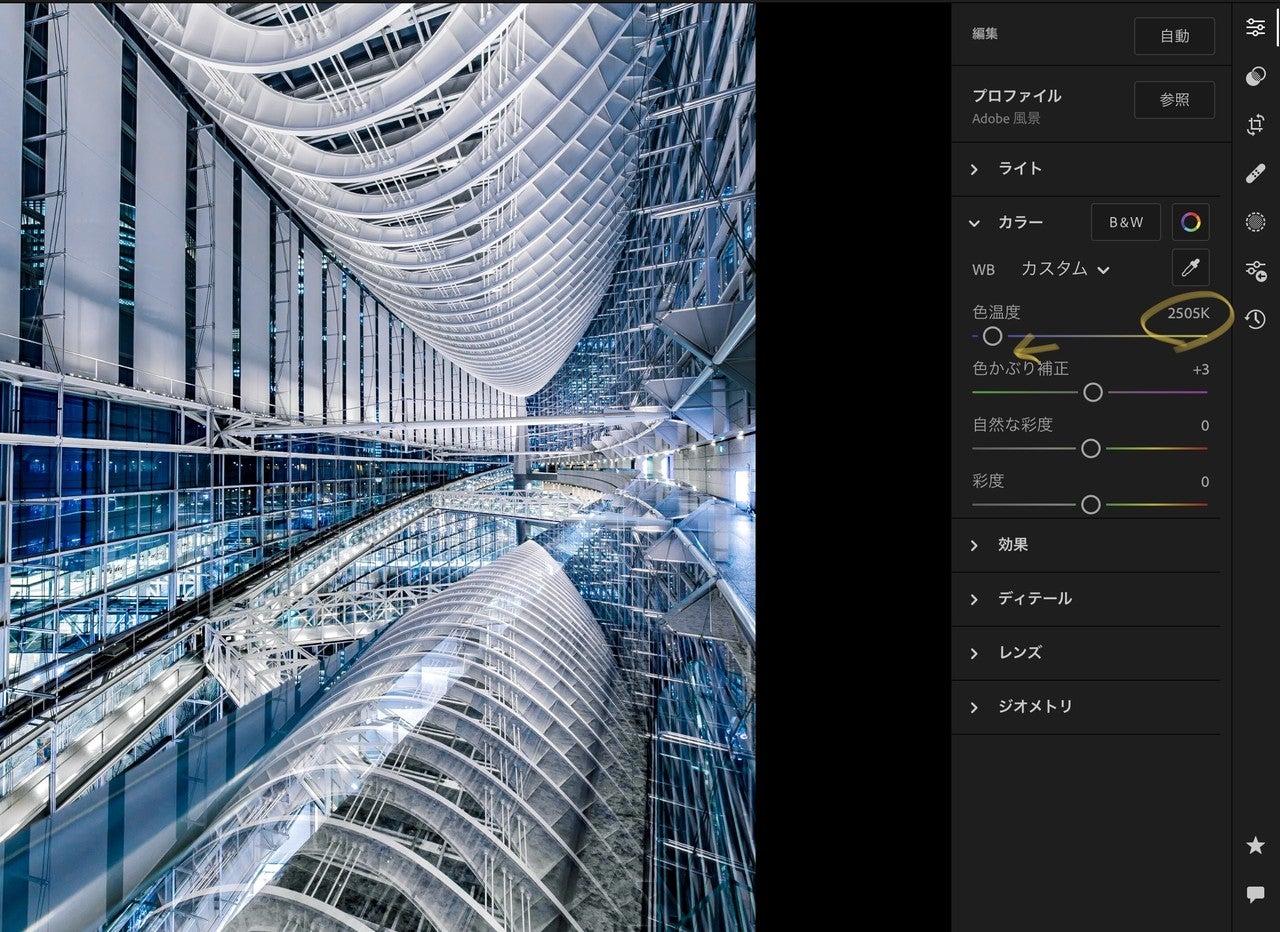Click the 色温度 slider handle
The width and height of the screenshot is (1280, 932).
tap(992, 336)
